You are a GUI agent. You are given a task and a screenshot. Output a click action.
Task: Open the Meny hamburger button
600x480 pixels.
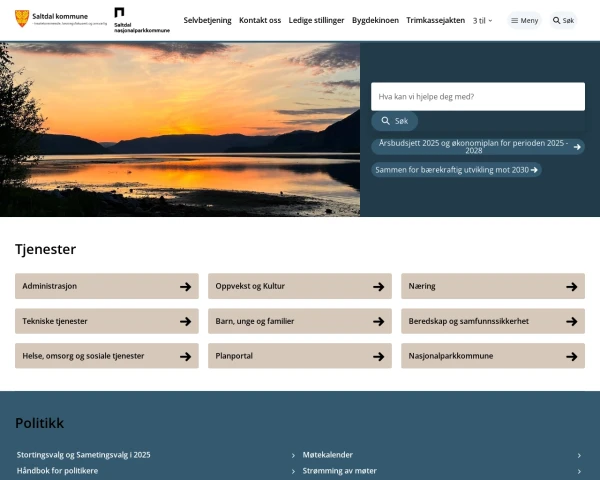(x=524, y=20)
